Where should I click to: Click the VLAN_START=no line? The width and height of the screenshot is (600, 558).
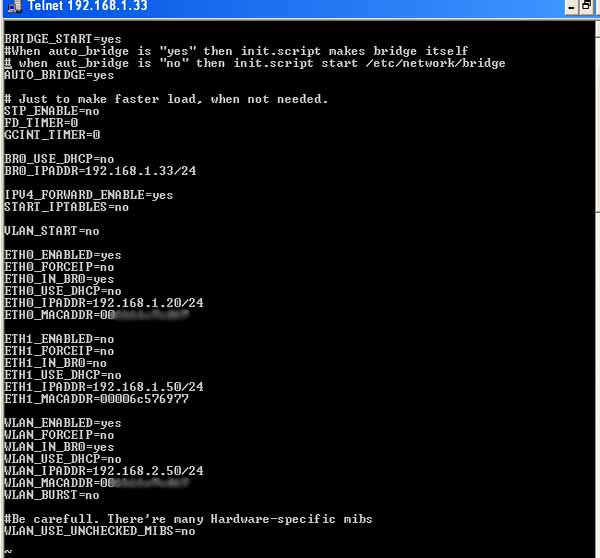point(52,231)
